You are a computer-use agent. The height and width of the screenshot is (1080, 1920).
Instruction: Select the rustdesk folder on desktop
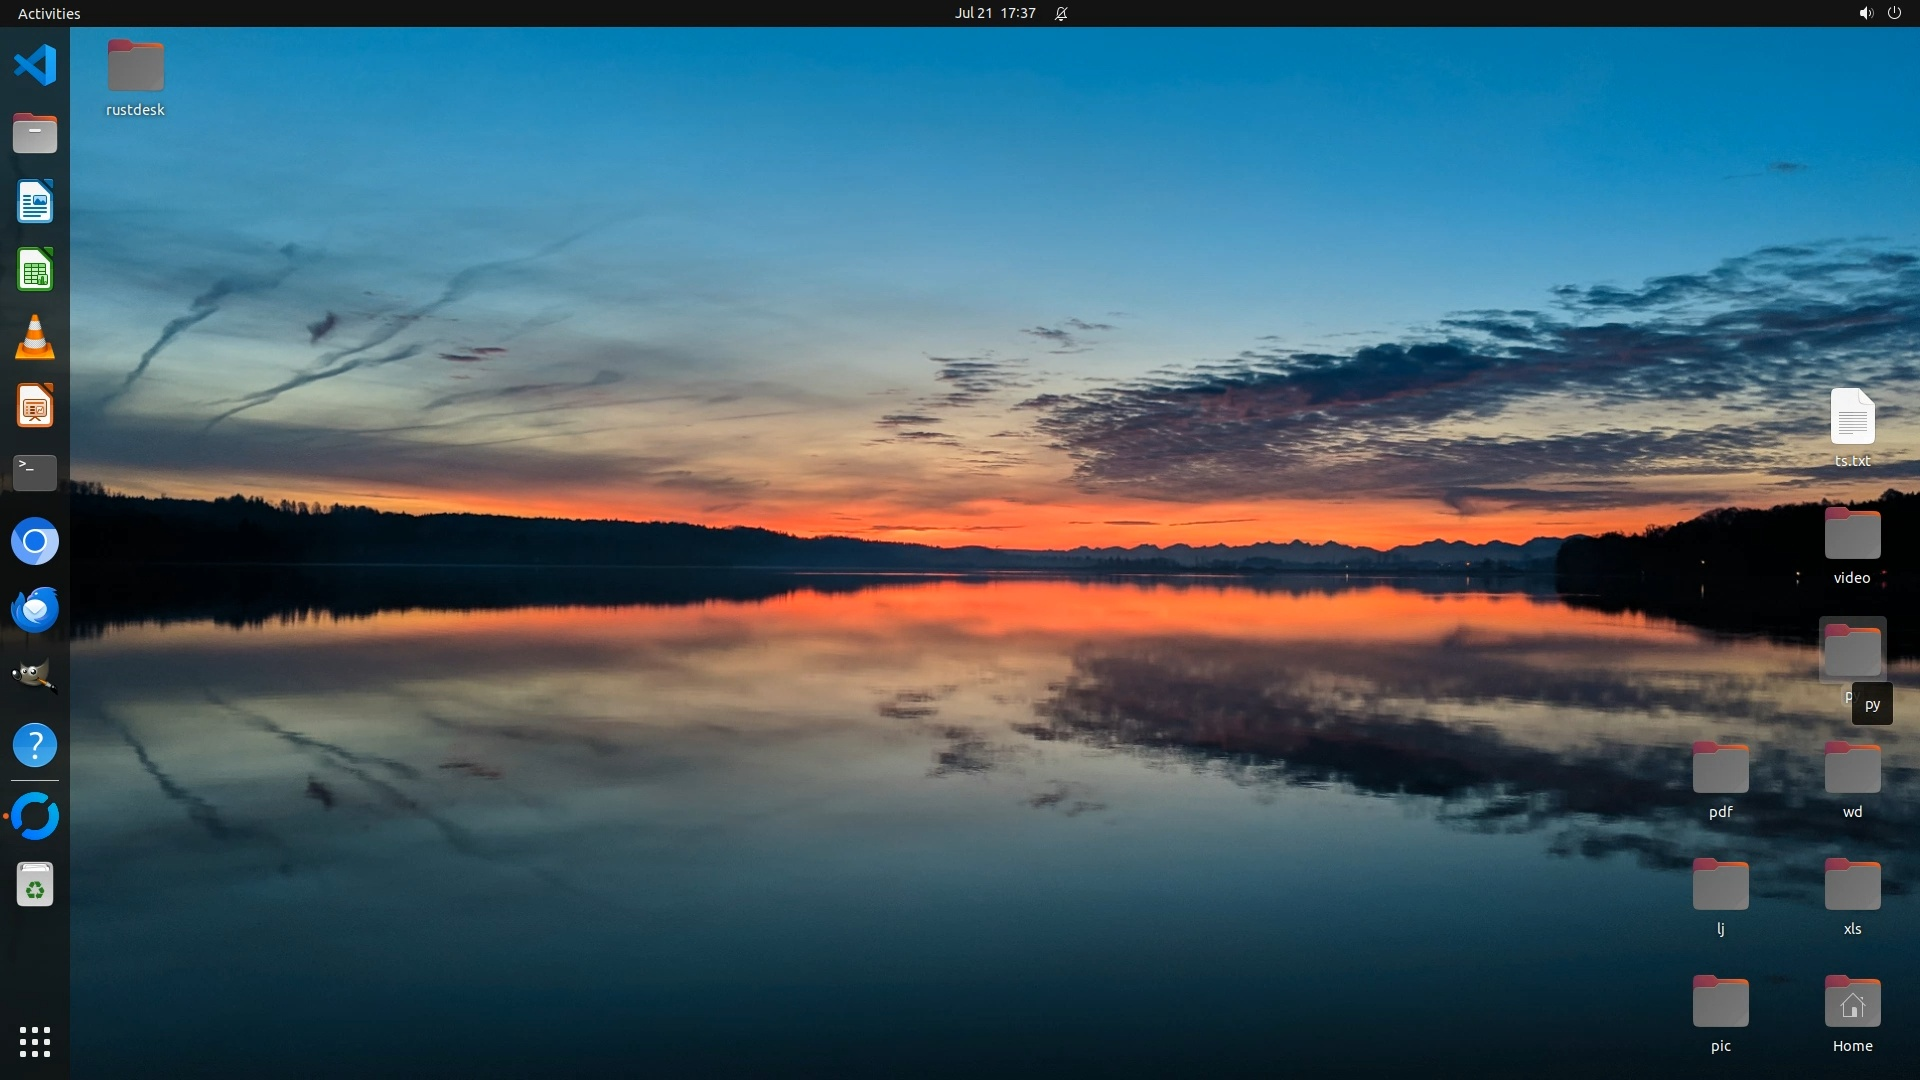click(x=135, y=67)
